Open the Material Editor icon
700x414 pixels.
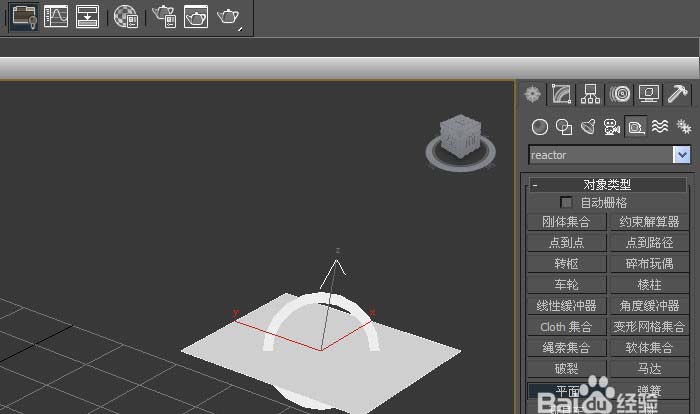click(125, 17)
